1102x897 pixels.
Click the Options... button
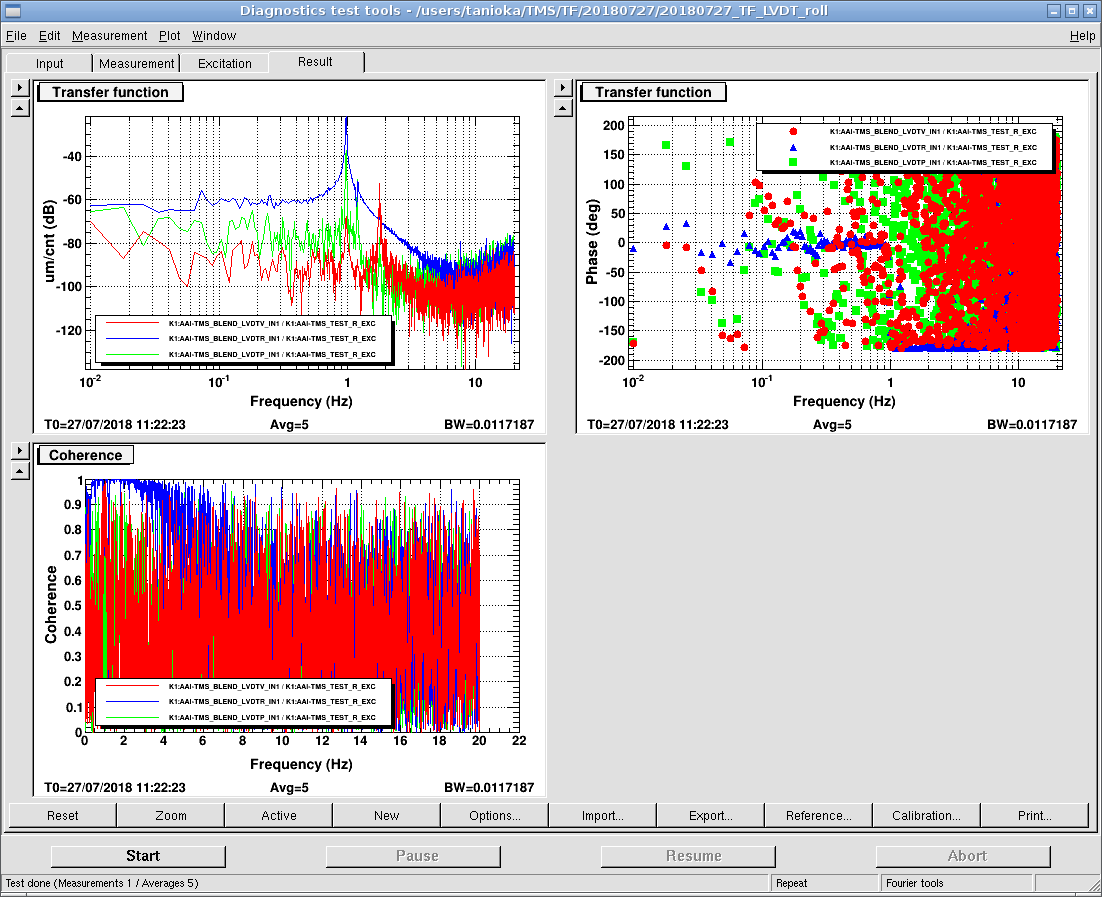tap(494, 815)
